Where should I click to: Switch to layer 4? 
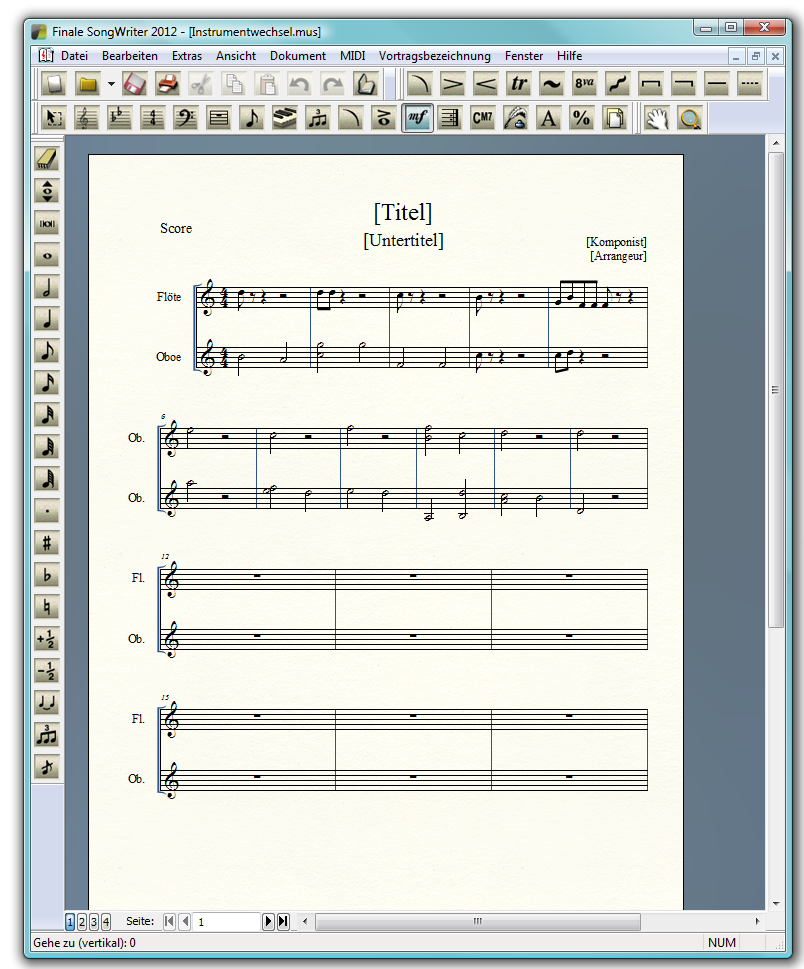pyautogui.click(x=106, y=922)
